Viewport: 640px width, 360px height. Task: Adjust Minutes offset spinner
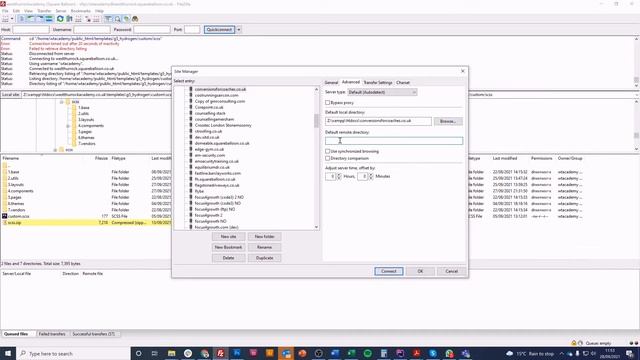pyautogui.click(x=371, y=176)
